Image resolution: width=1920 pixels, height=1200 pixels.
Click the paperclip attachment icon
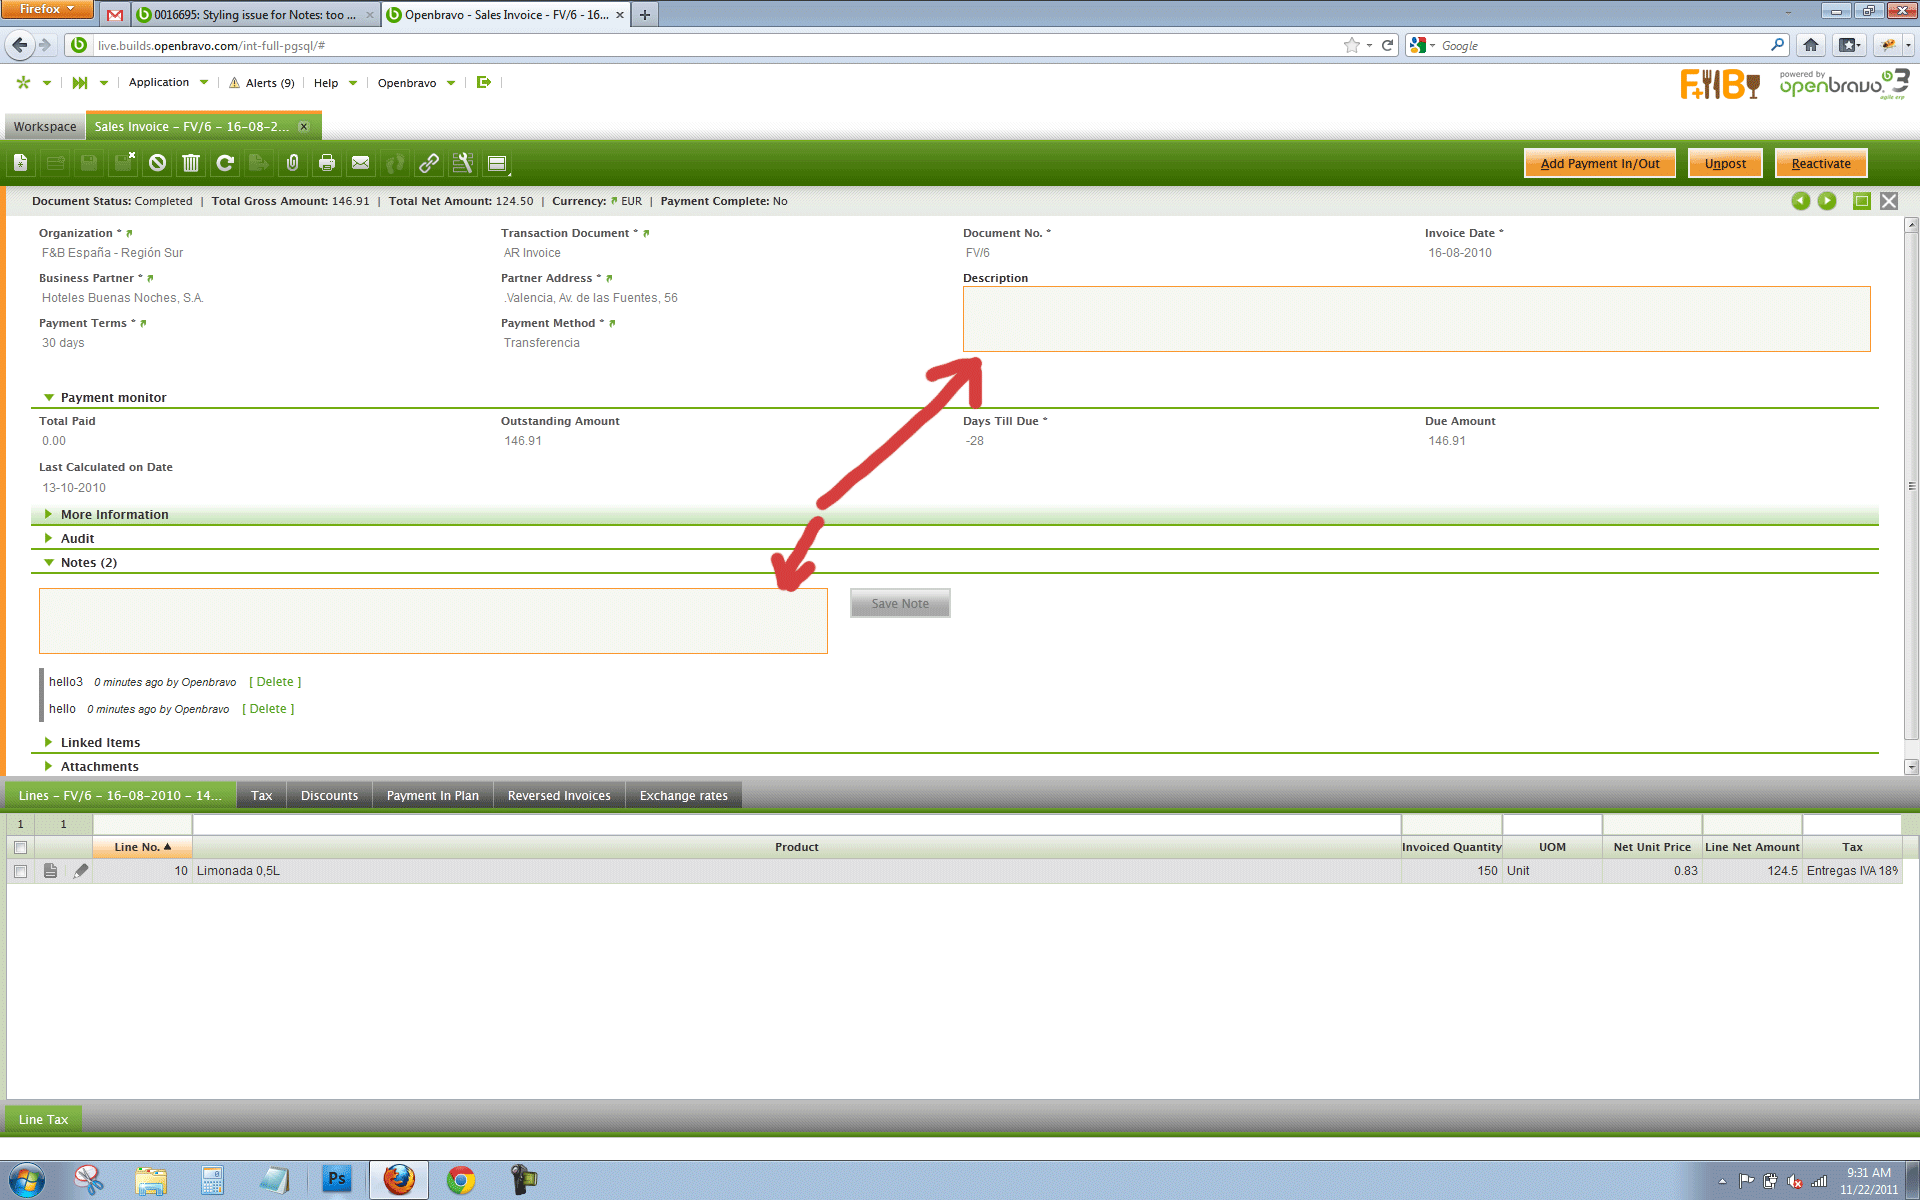tap(293, 163)
